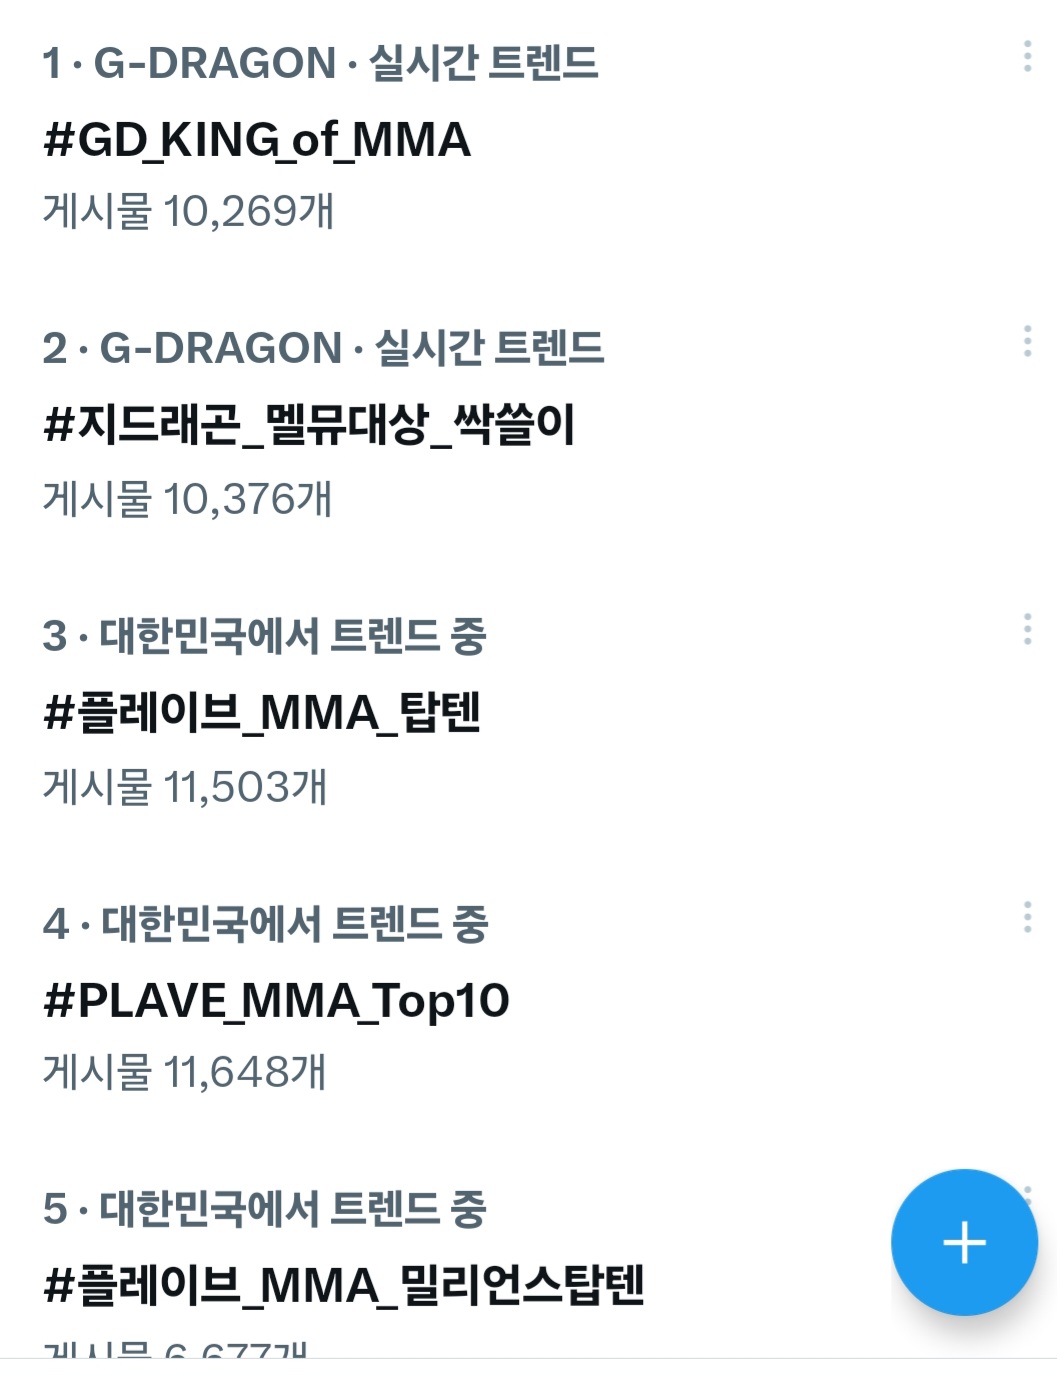Tap the blue compose post plus button
Viewport: 1057px width, 1375px height.
(964, 1242)
